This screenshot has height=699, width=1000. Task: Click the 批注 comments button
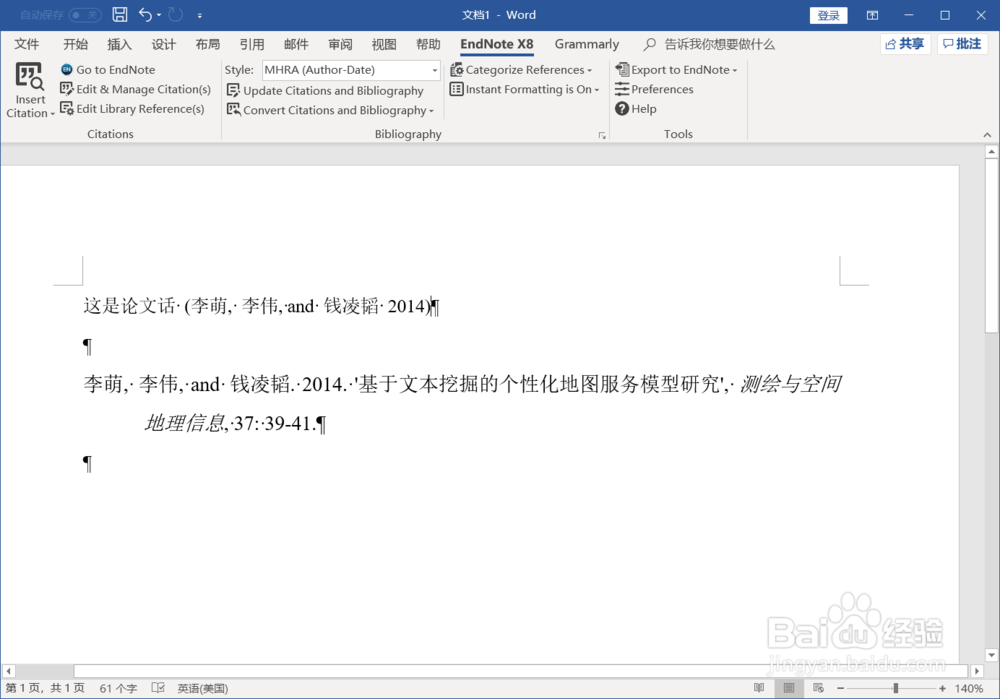coord(962,44)
